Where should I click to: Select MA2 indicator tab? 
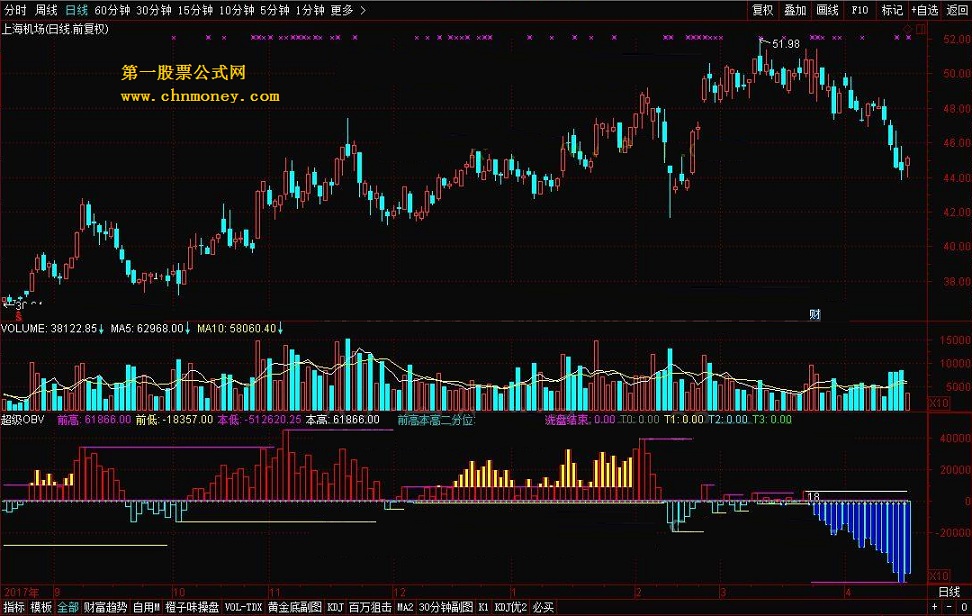pos(405,607)
